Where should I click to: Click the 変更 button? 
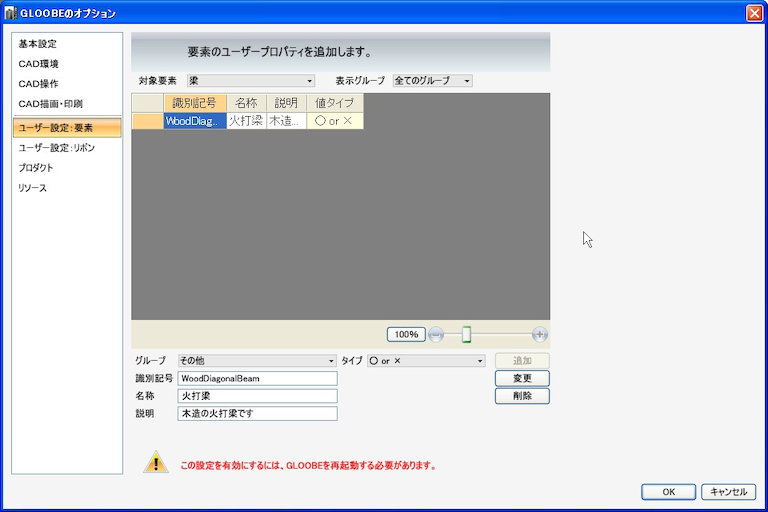(522, 378)
